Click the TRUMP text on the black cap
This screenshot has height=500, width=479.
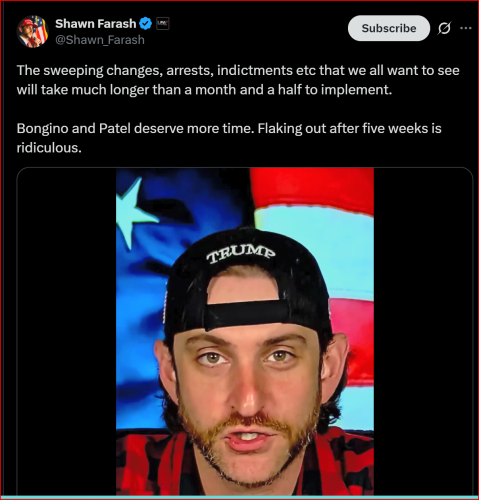pos(241,254)
